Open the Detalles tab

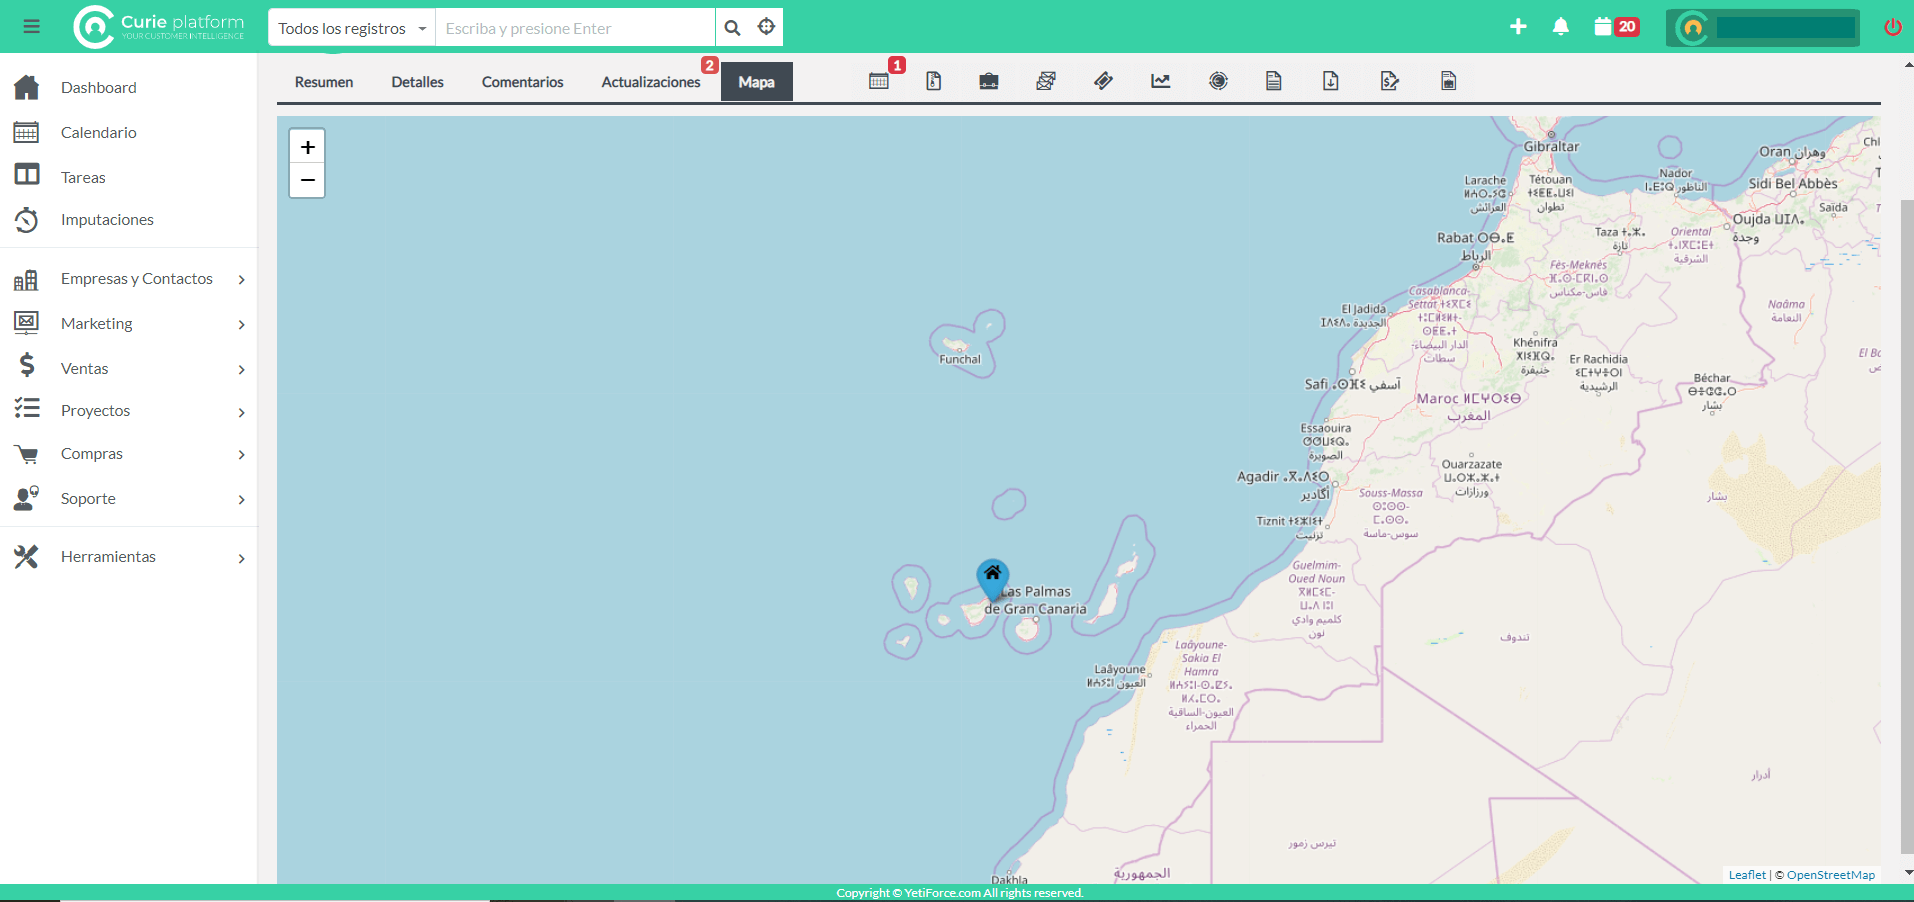(417, 82)
